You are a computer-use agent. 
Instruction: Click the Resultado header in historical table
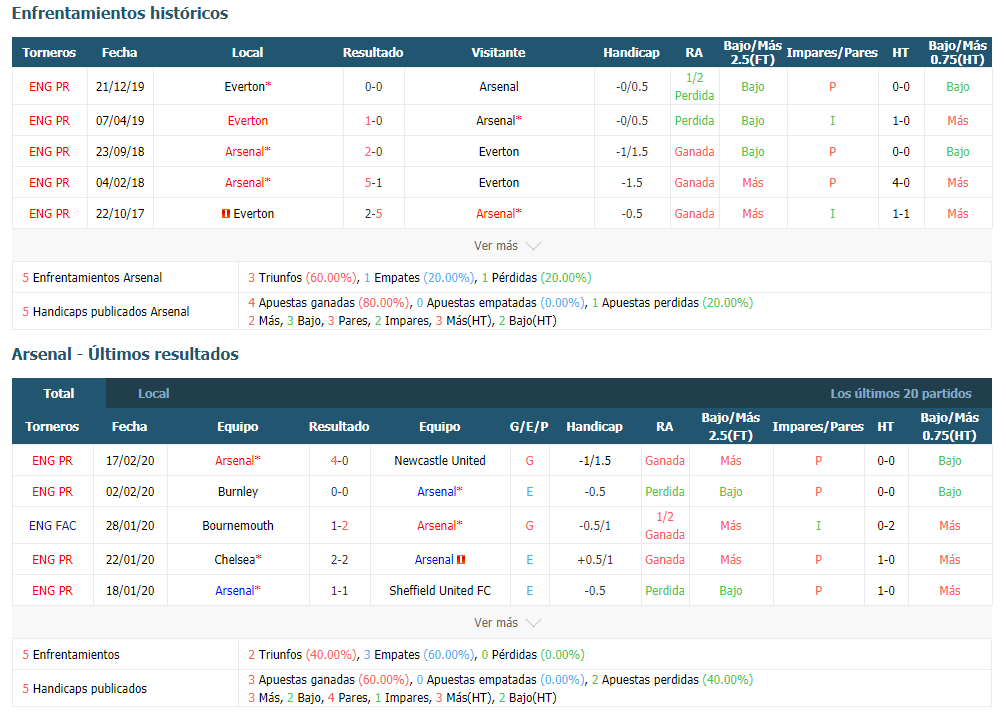point(373,53)
